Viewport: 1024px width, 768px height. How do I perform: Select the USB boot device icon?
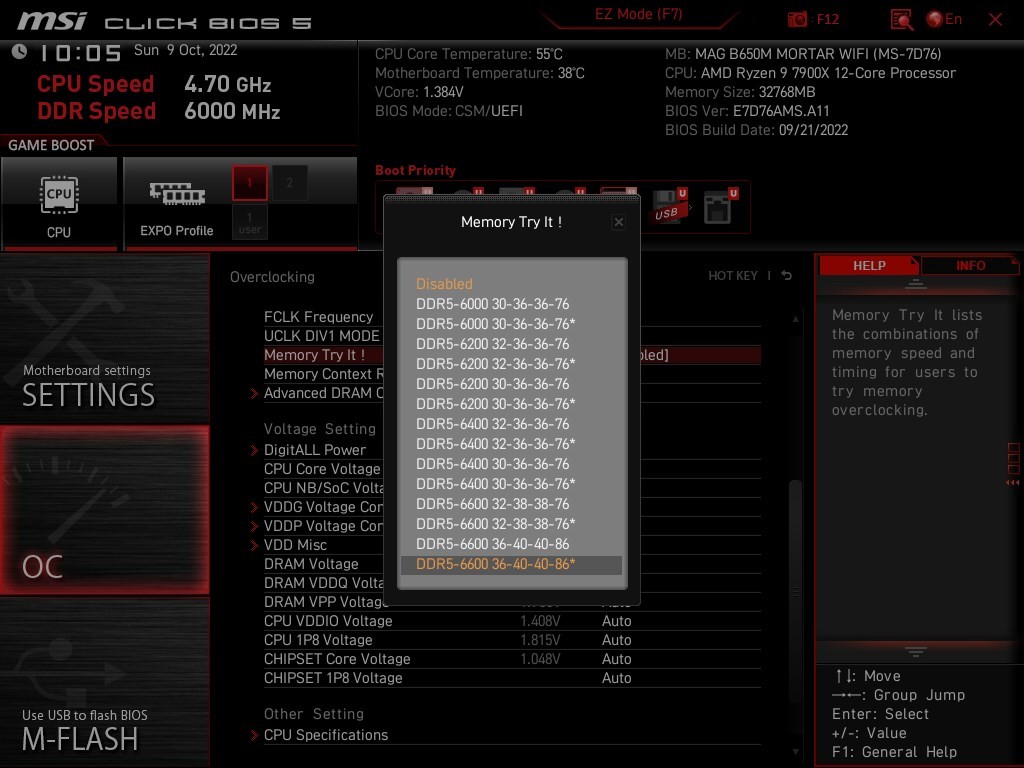pos(667,205)
